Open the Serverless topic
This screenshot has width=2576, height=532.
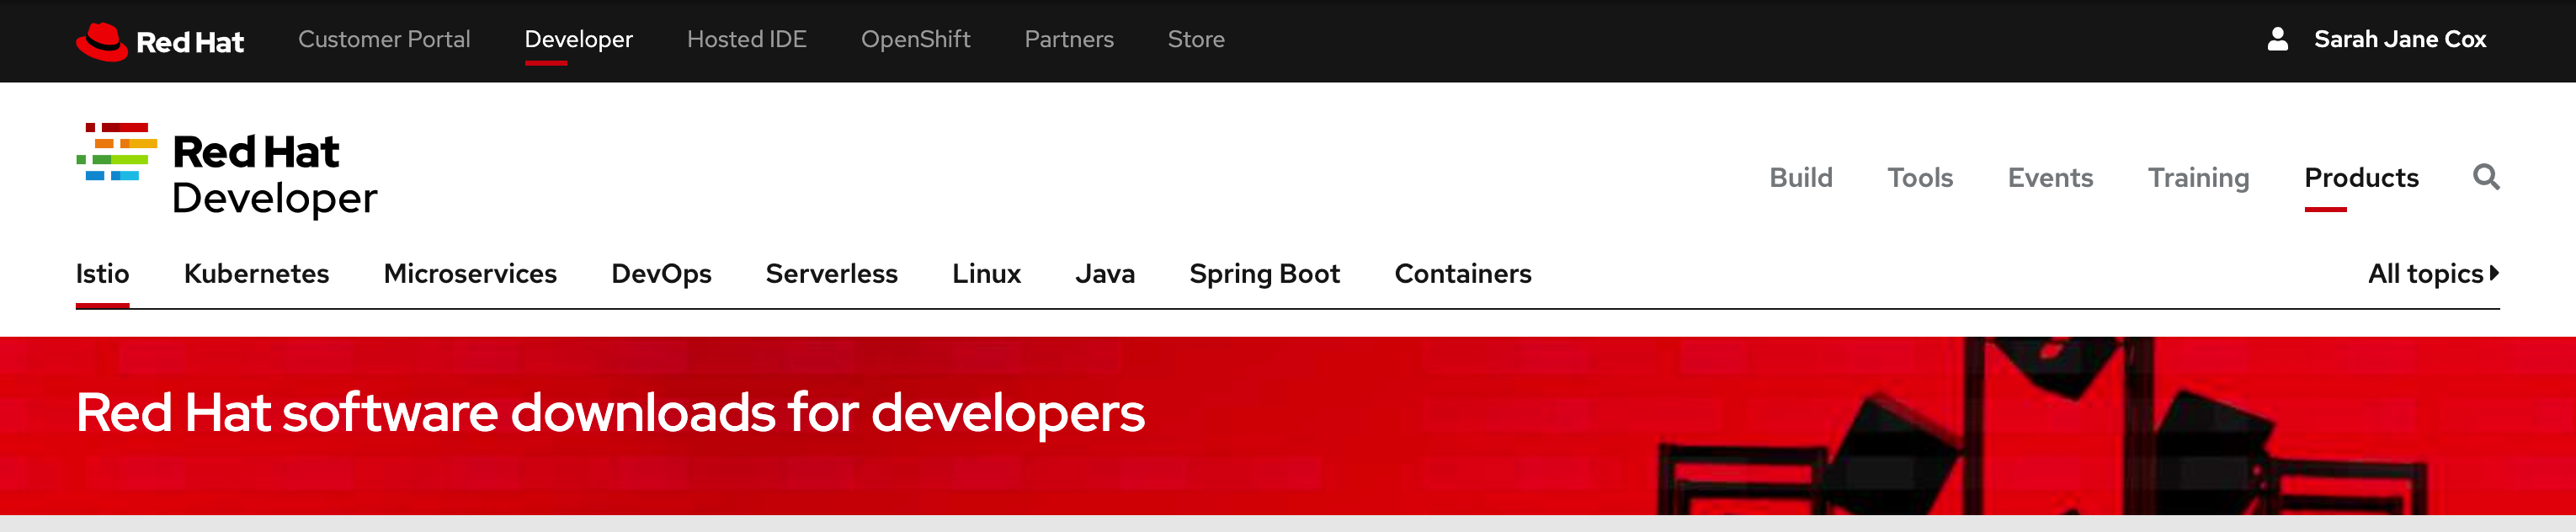831,273
